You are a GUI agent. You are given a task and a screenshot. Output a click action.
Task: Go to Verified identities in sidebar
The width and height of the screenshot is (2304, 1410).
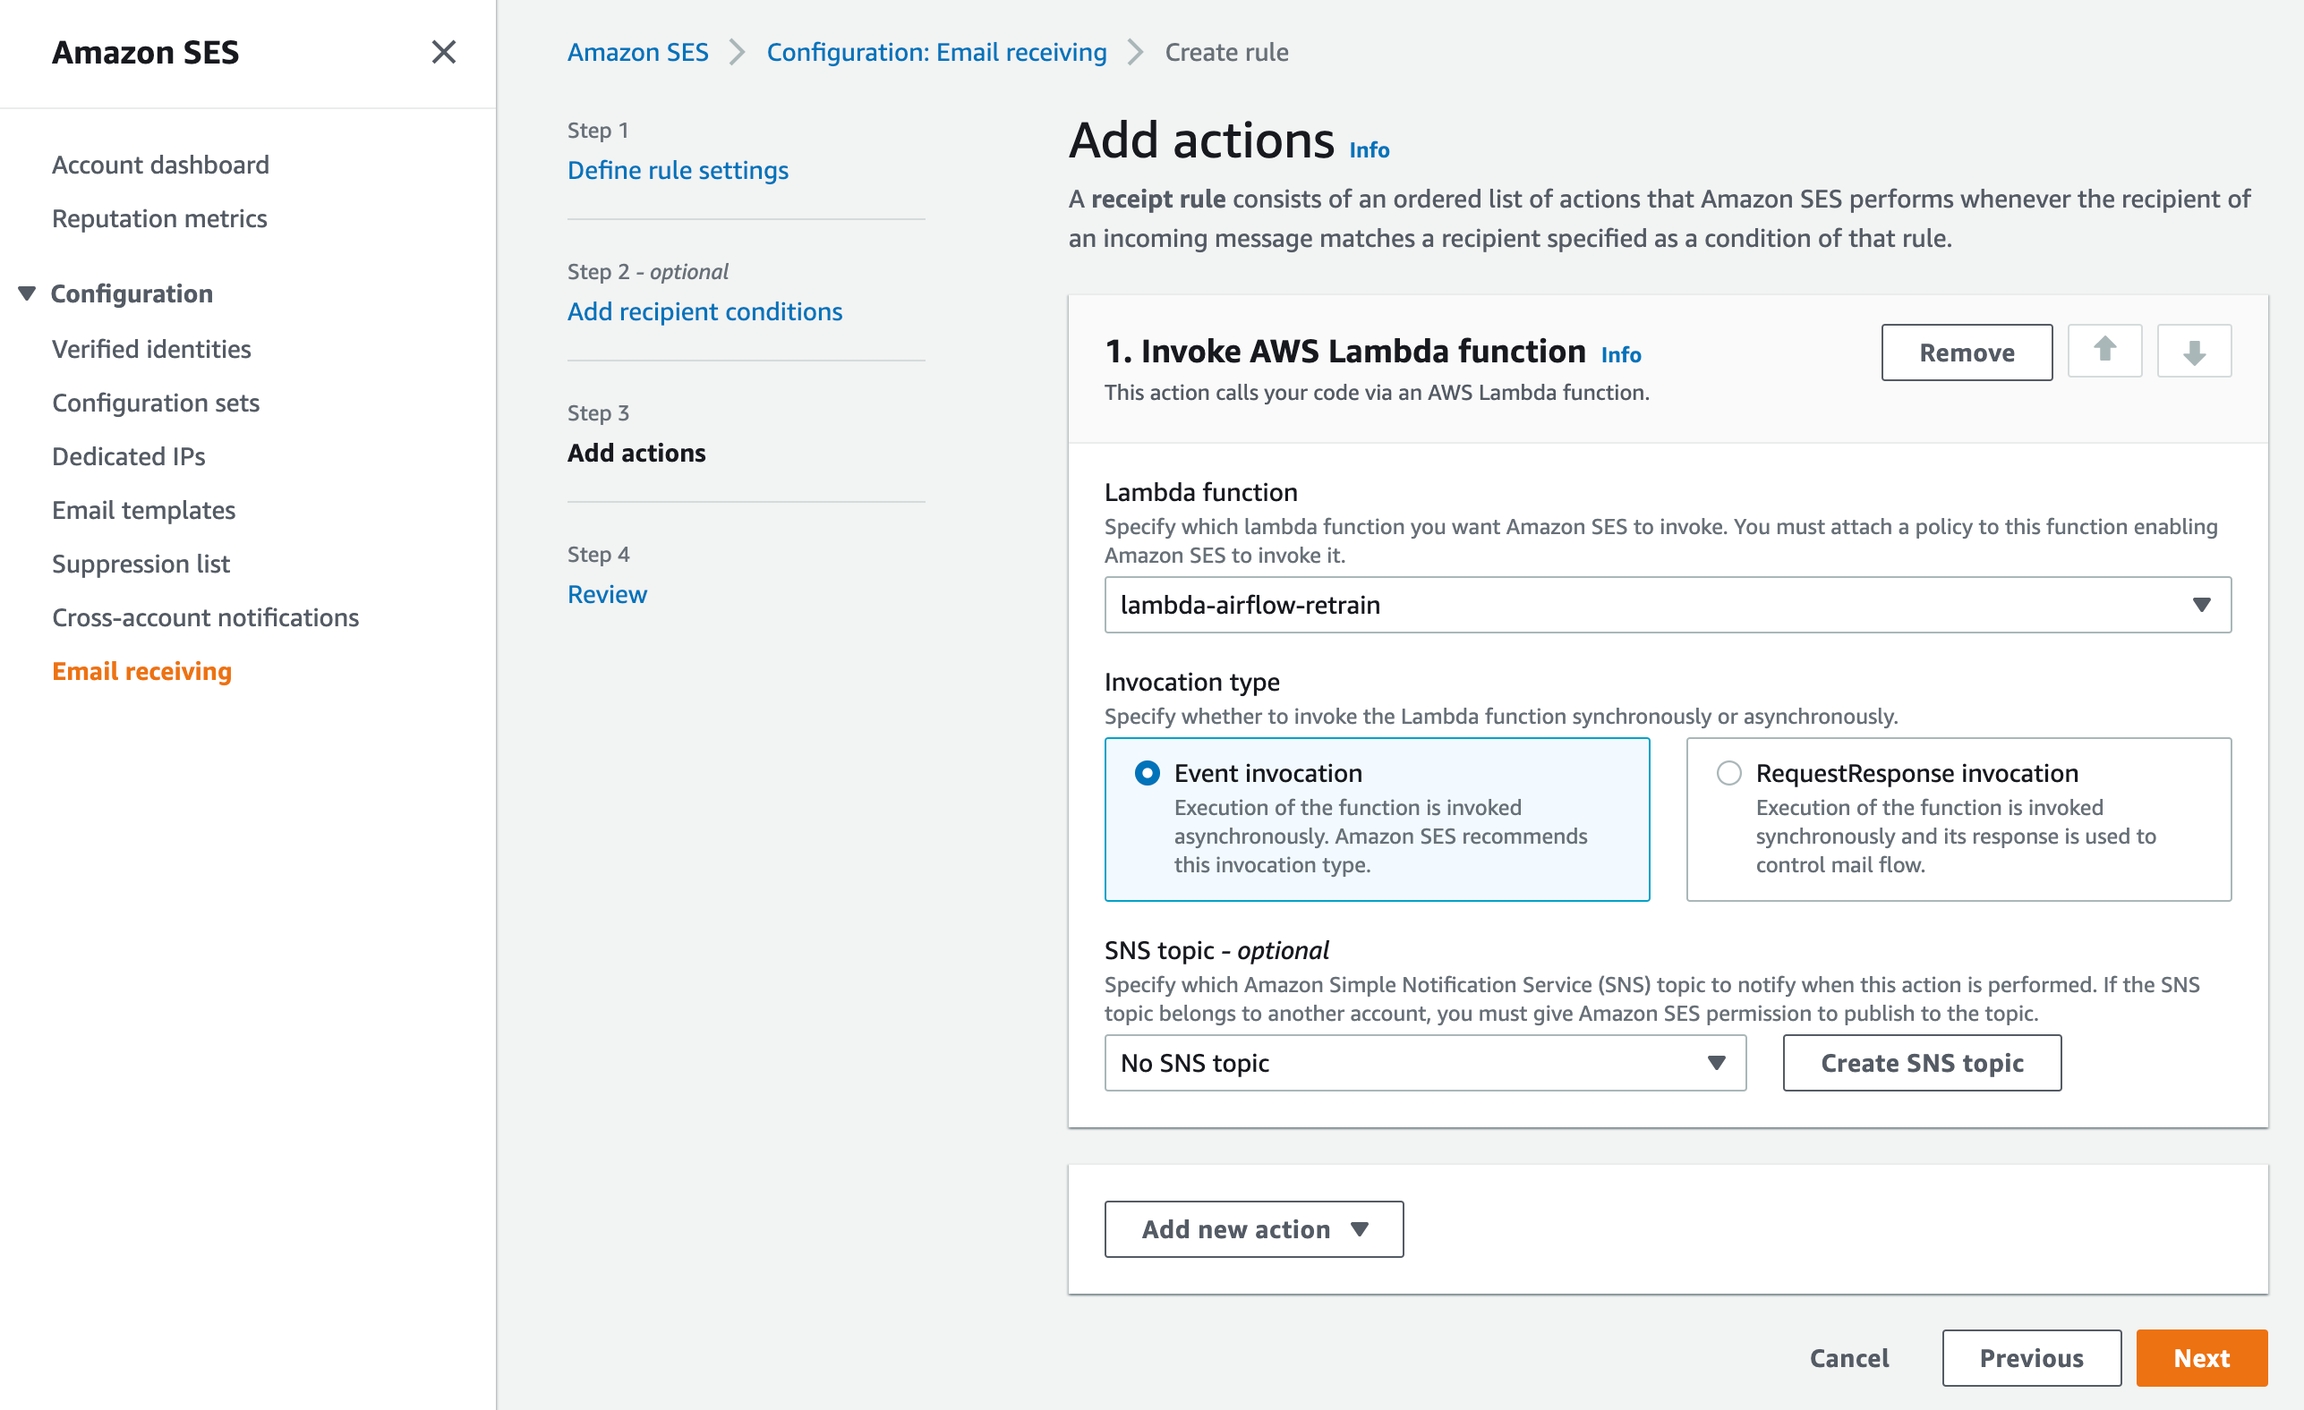151,349
